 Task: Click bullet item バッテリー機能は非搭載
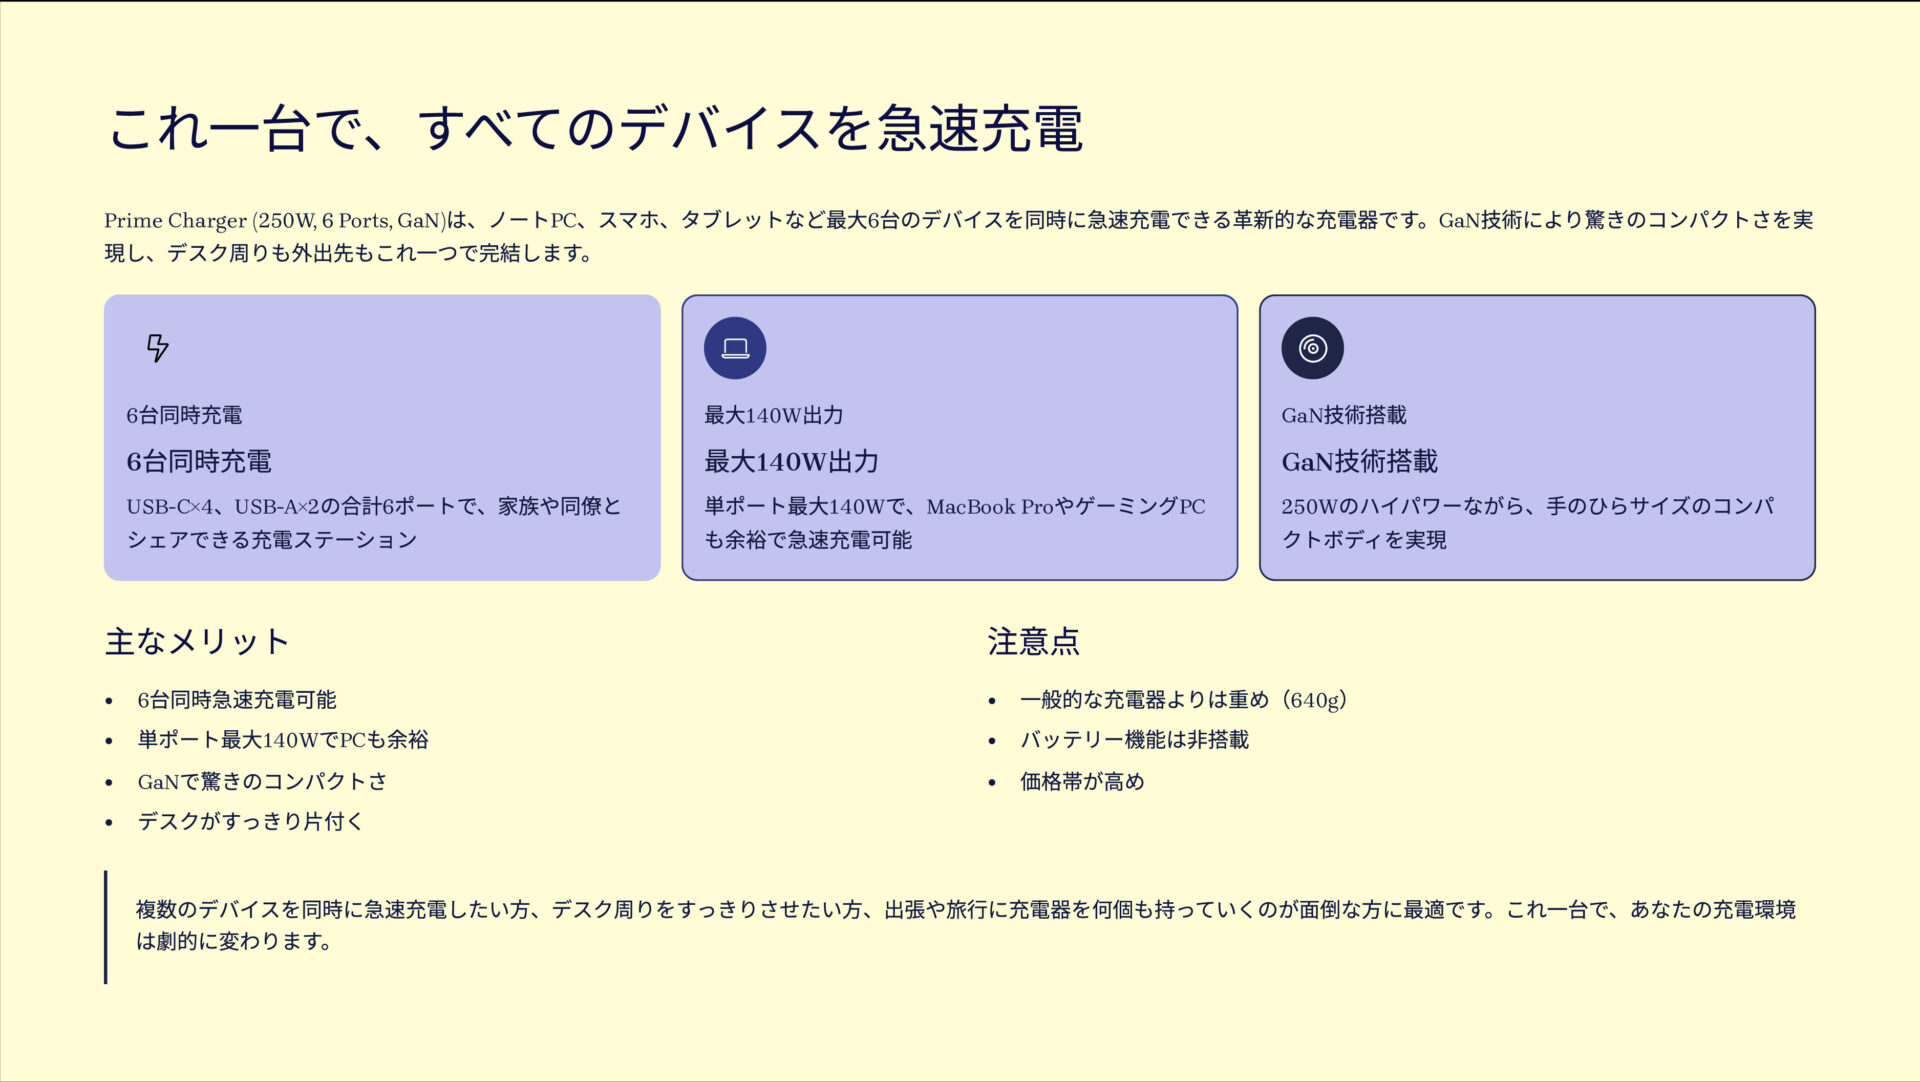tap(1134, 740)
